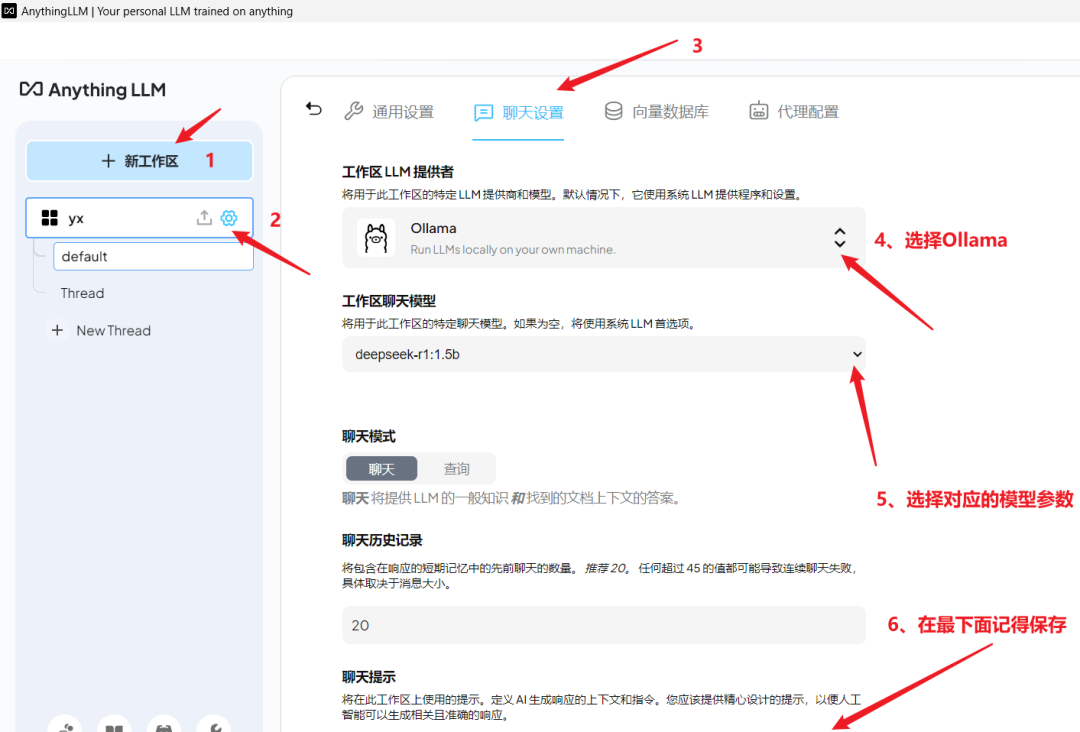Click the gear icon for yx workspace

(229, 218)
